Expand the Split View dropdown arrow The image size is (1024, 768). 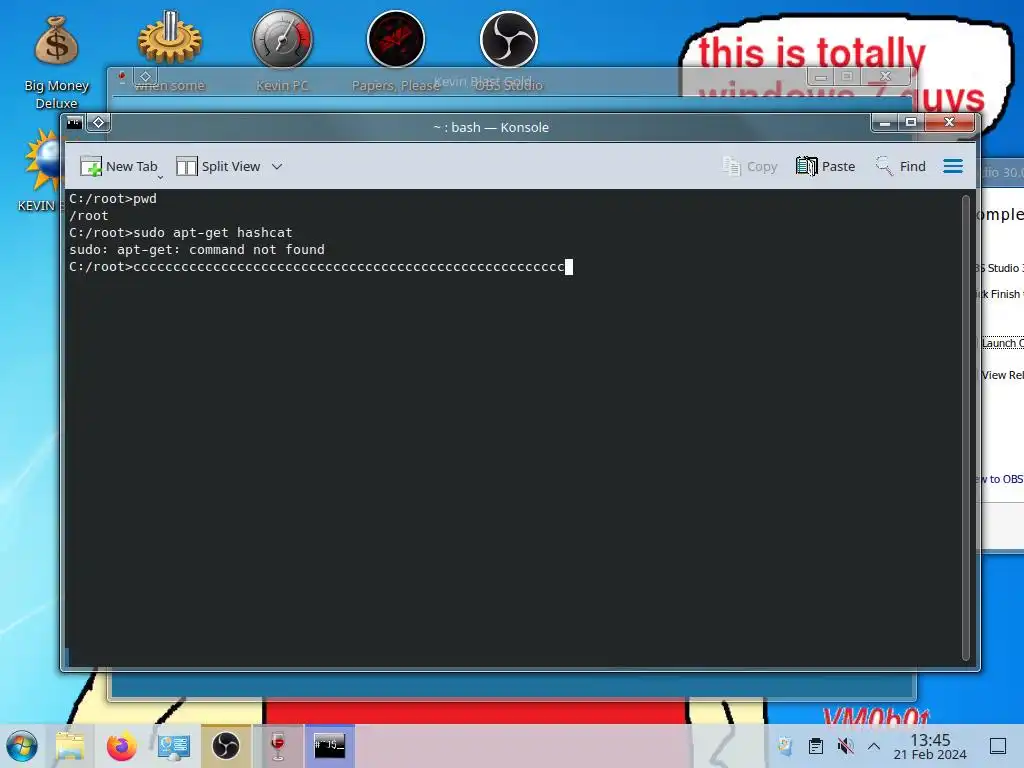tap(277, 167)
